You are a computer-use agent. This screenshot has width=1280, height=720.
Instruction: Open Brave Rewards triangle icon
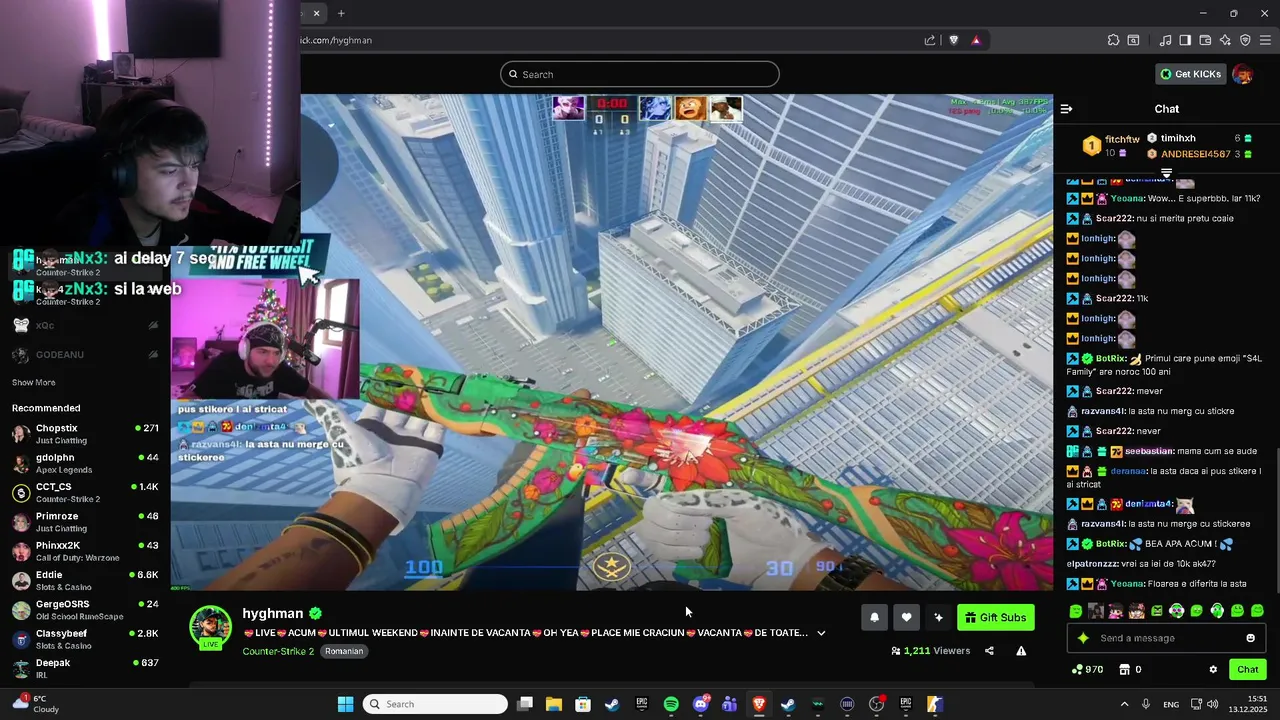976,40
